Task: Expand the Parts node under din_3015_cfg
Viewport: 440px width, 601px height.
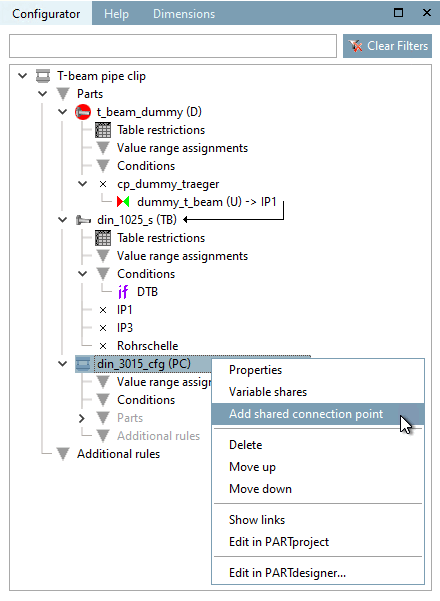Action: [82, 418]
